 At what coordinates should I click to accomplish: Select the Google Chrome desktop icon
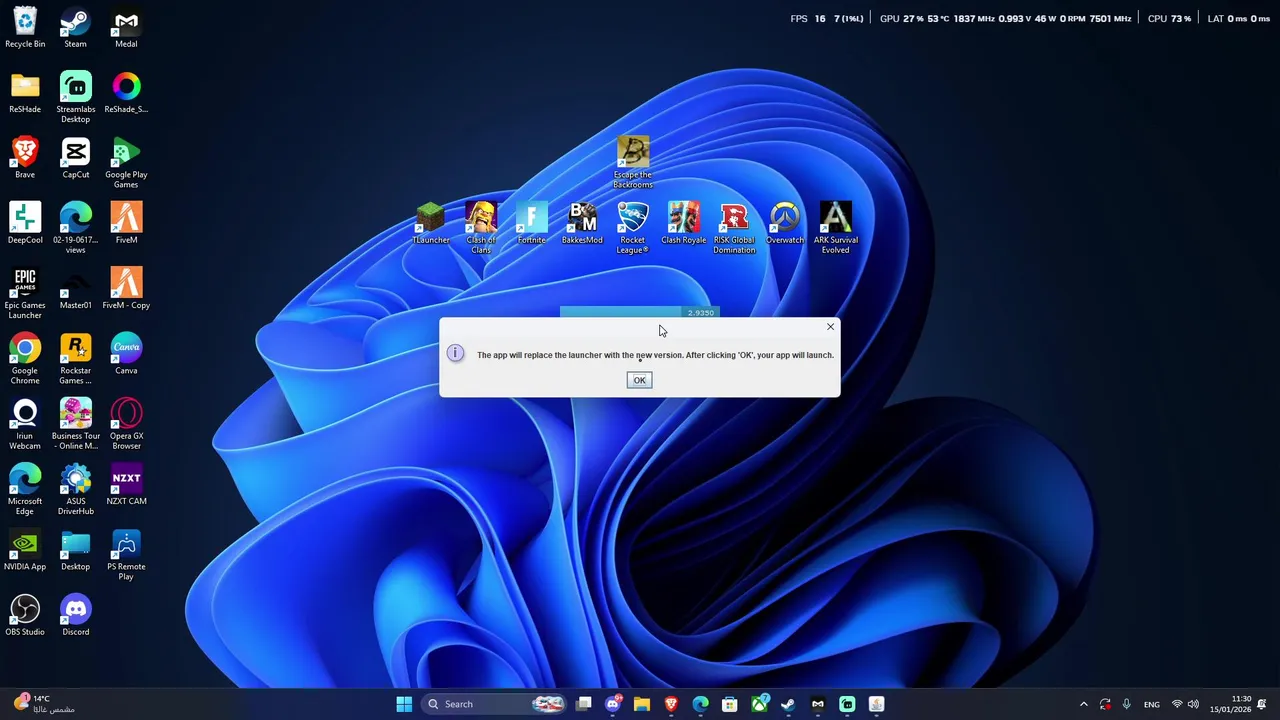25,359
